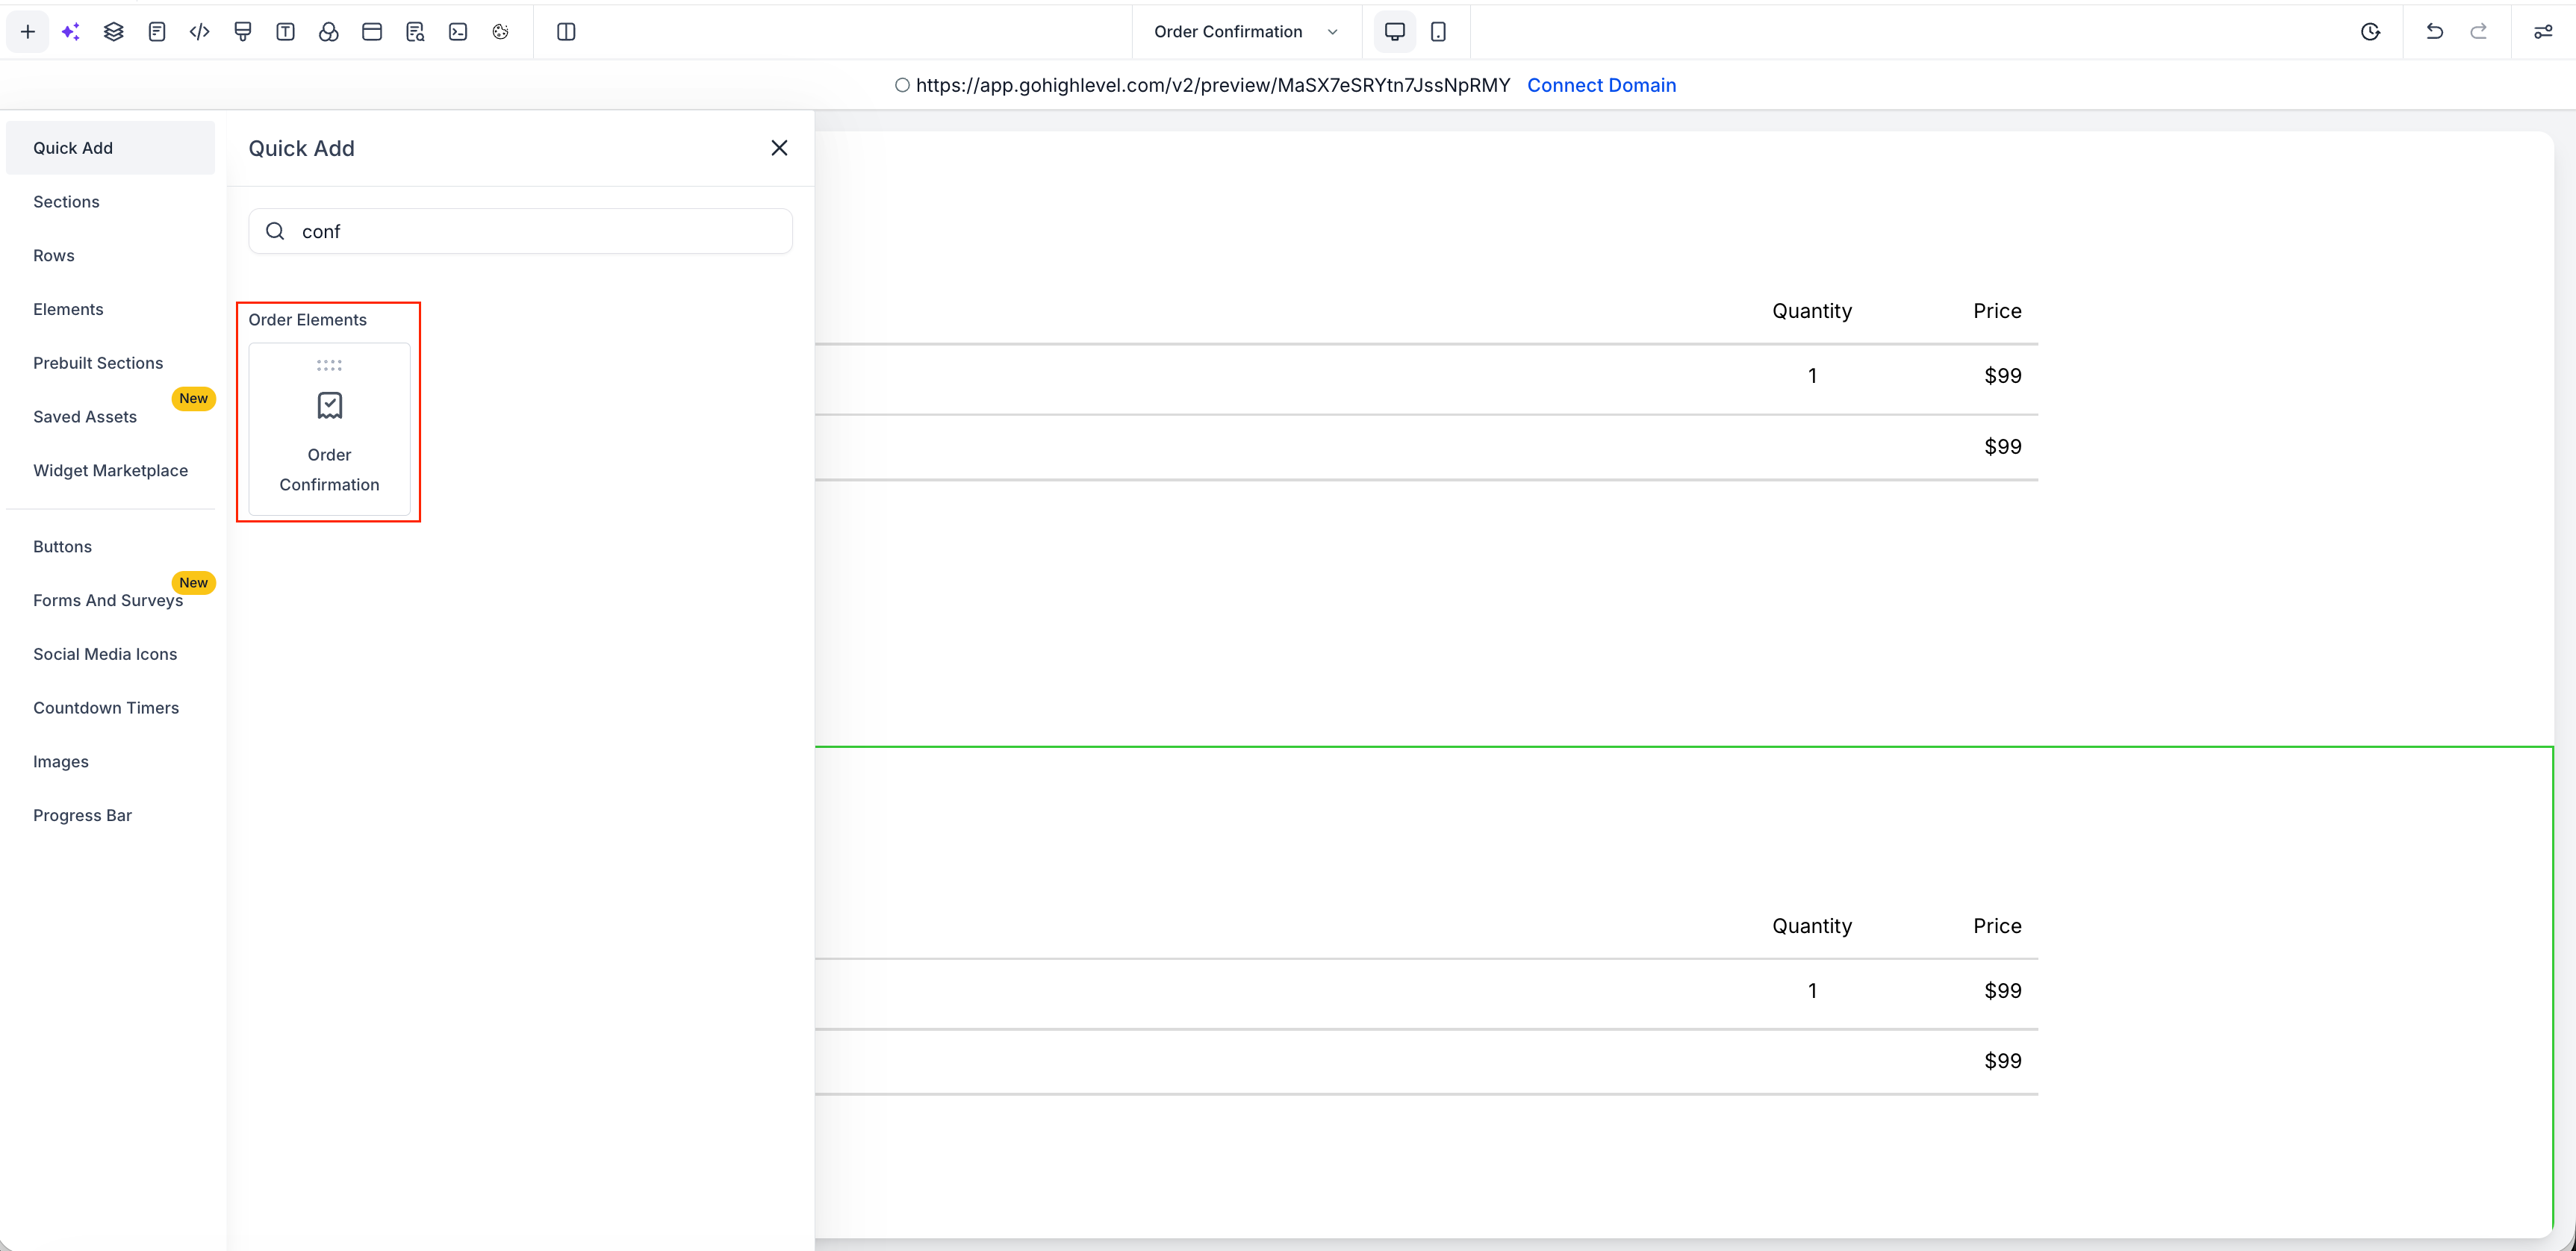Click the paint brush styling icon

coord(243,32)
